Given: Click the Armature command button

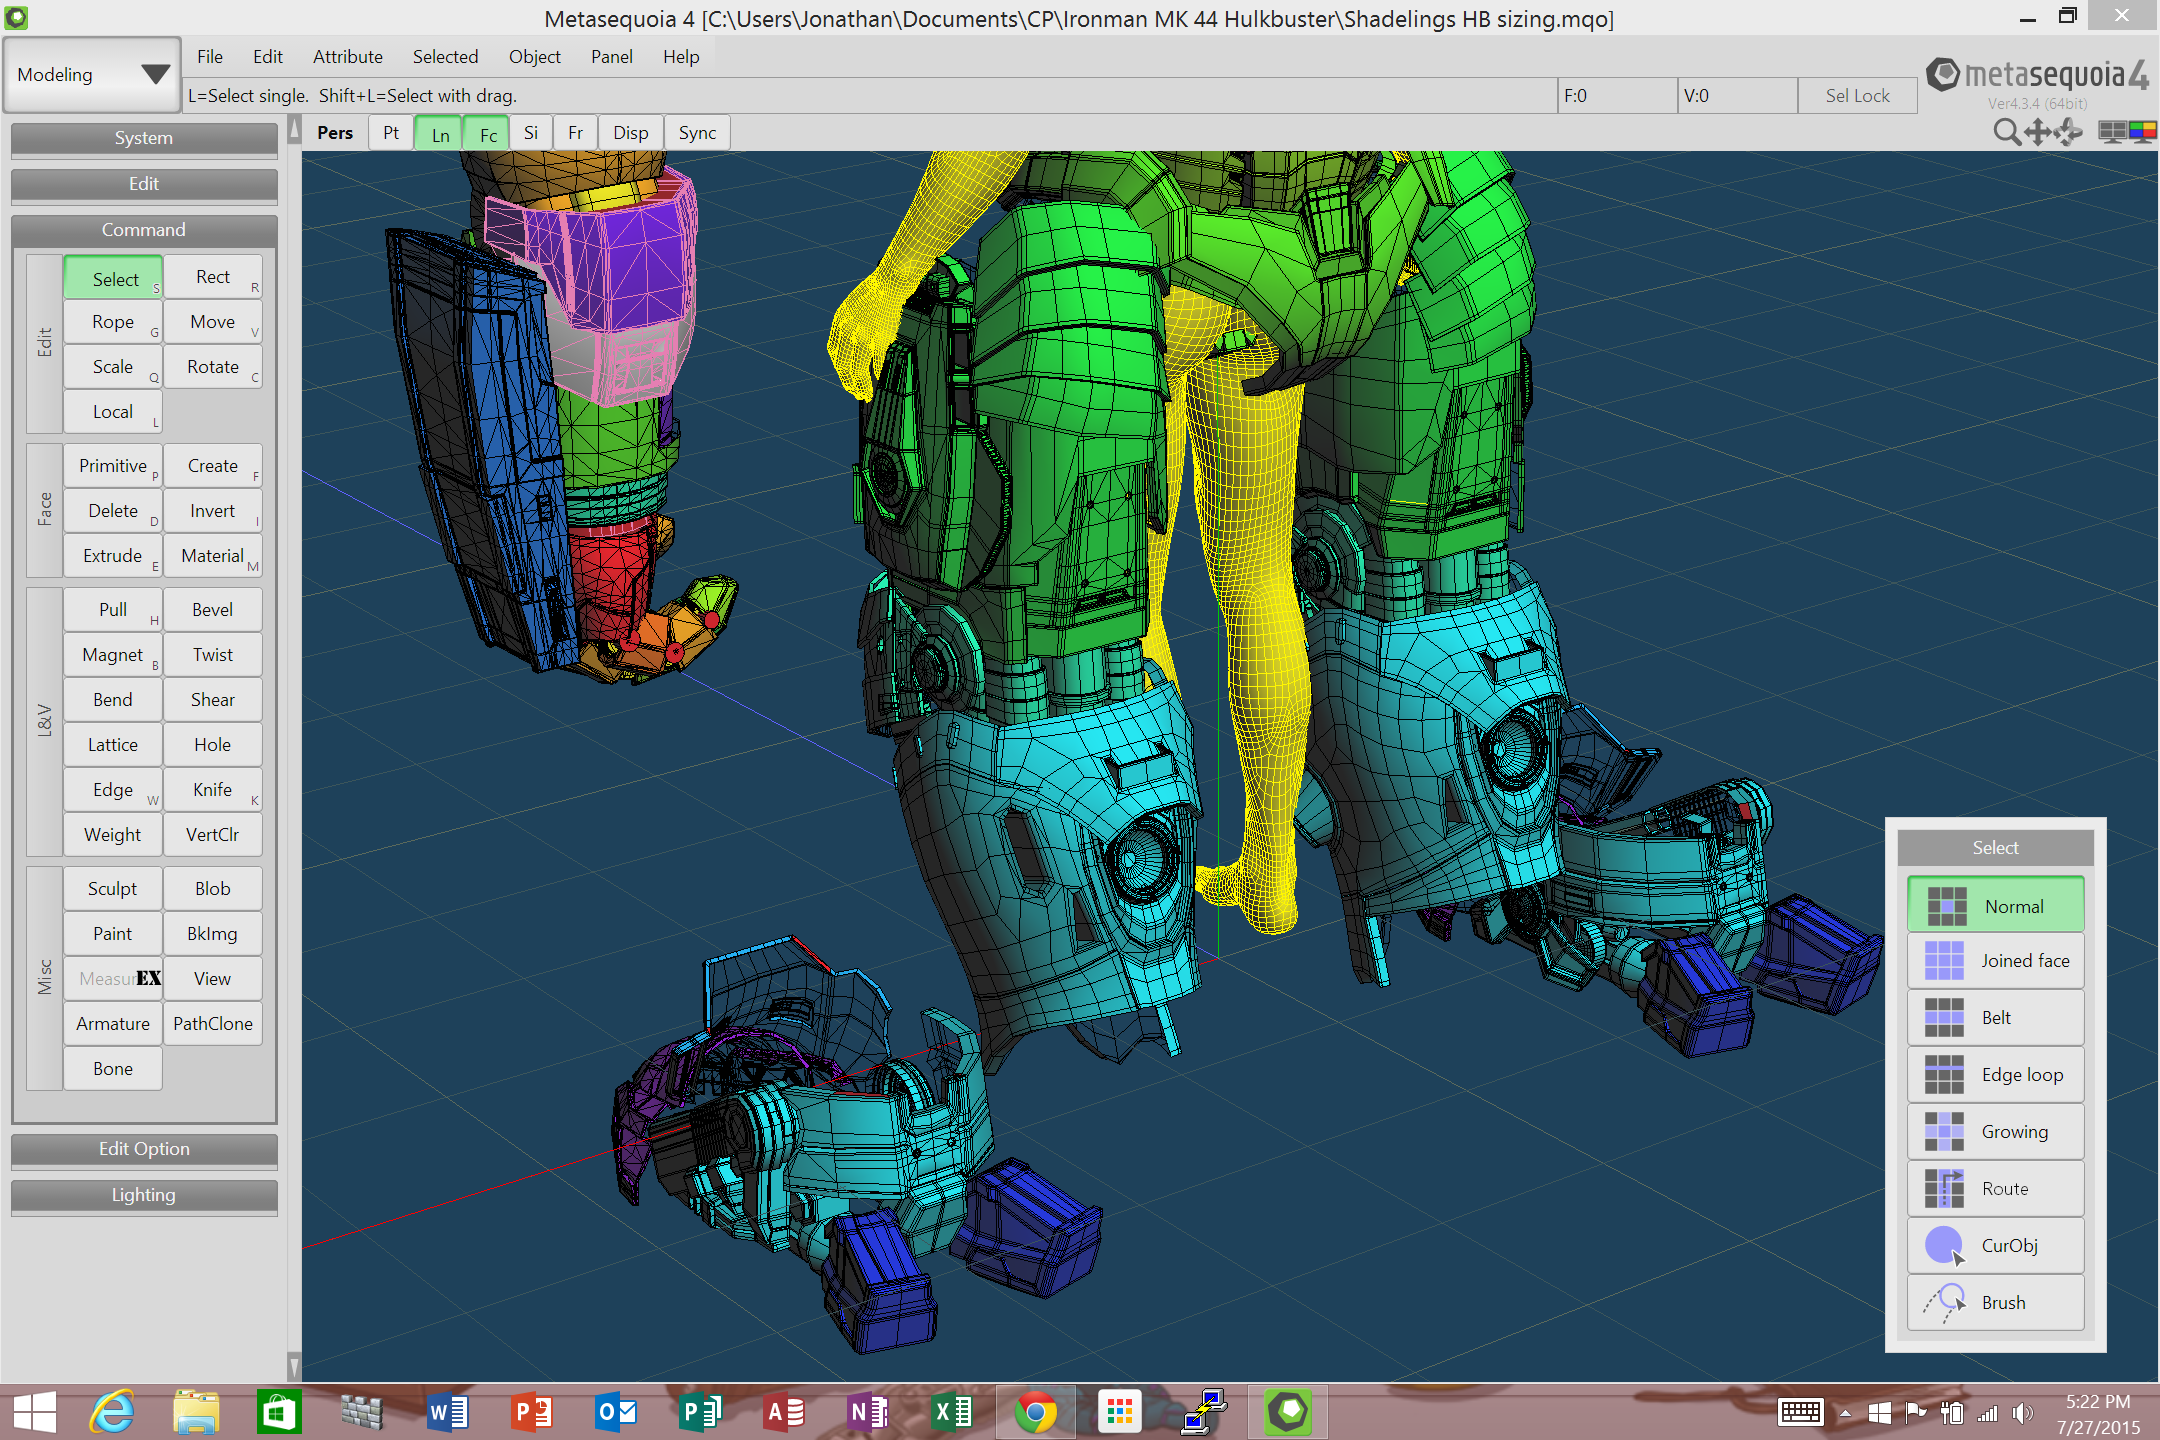Looking at the screenshot, I should (x=113, y=1024).
